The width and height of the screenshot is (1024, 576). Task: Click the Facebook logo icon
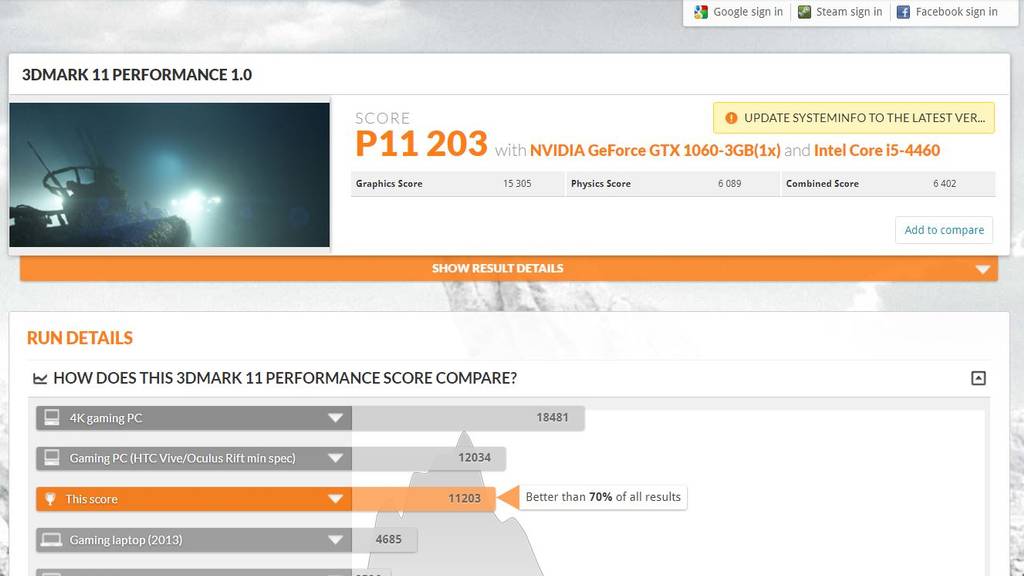(x=903, y=12)
